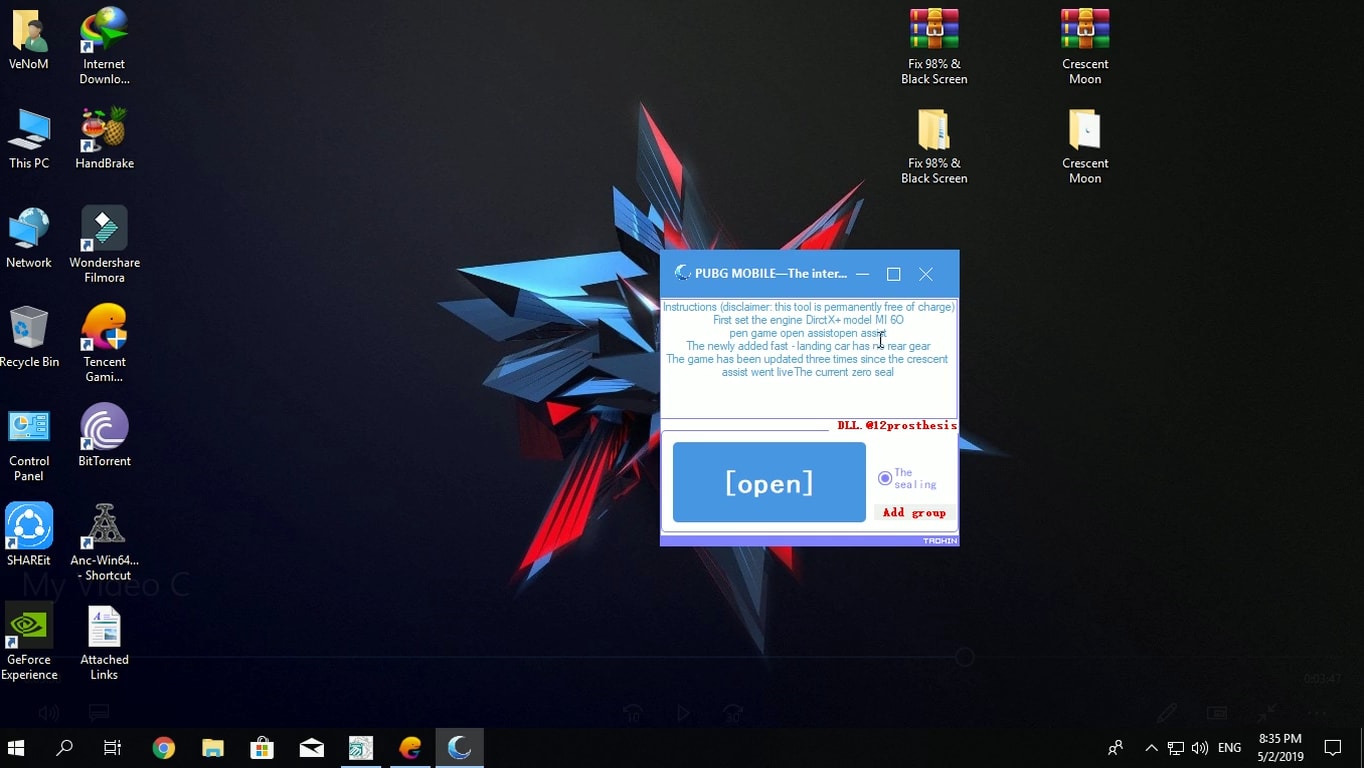
Task: Open File Explorer from taskbar
Action: [x=212, y=748]
